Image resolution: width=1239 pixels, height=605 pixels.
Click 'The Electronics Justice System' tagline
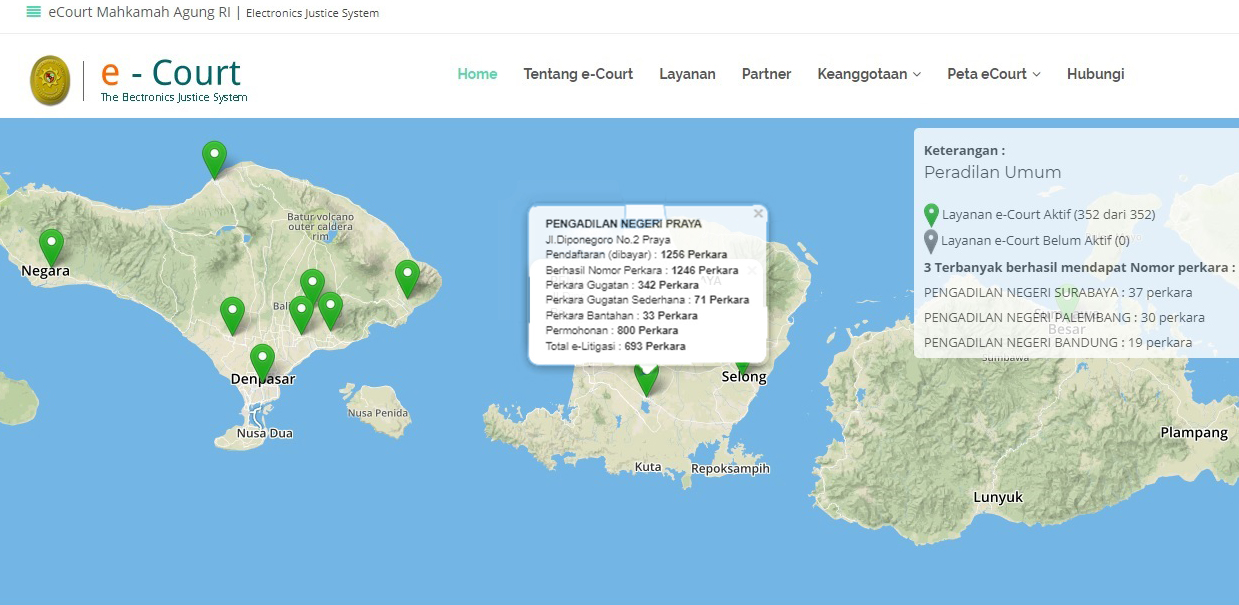(x=174, y=98)
